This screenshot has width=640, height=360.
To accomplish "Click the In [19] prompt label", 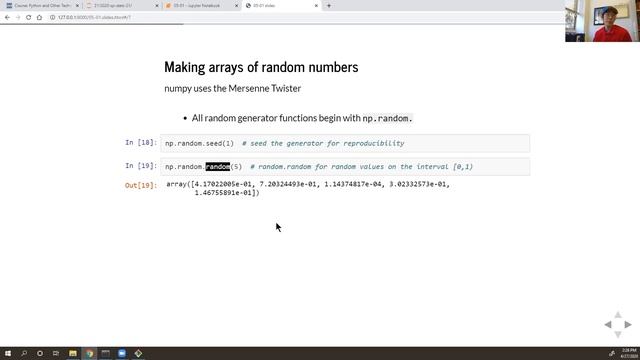I will pos(141,166).
